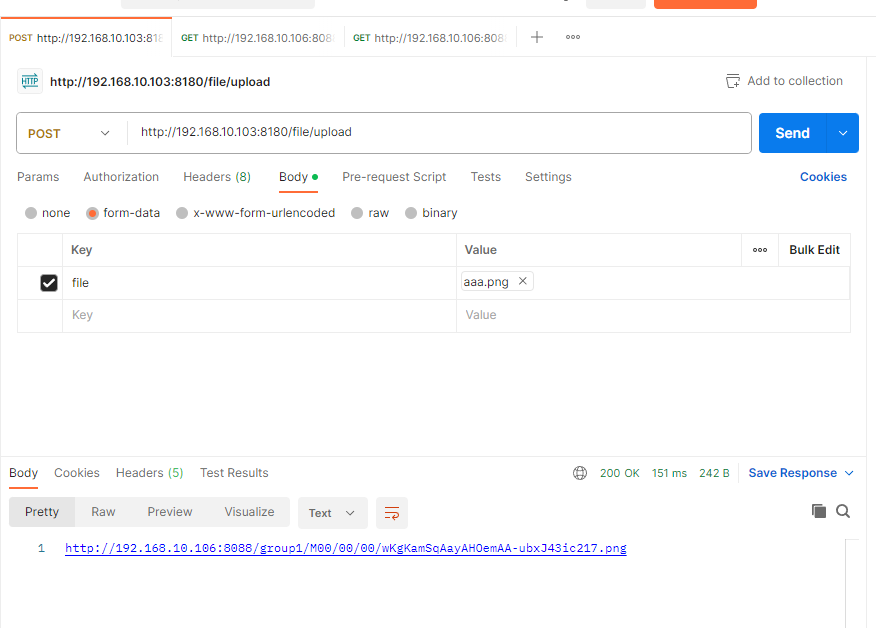Click the 151 ms response time
The width and height of the screenshot is (876, 628).
point(669,473)
